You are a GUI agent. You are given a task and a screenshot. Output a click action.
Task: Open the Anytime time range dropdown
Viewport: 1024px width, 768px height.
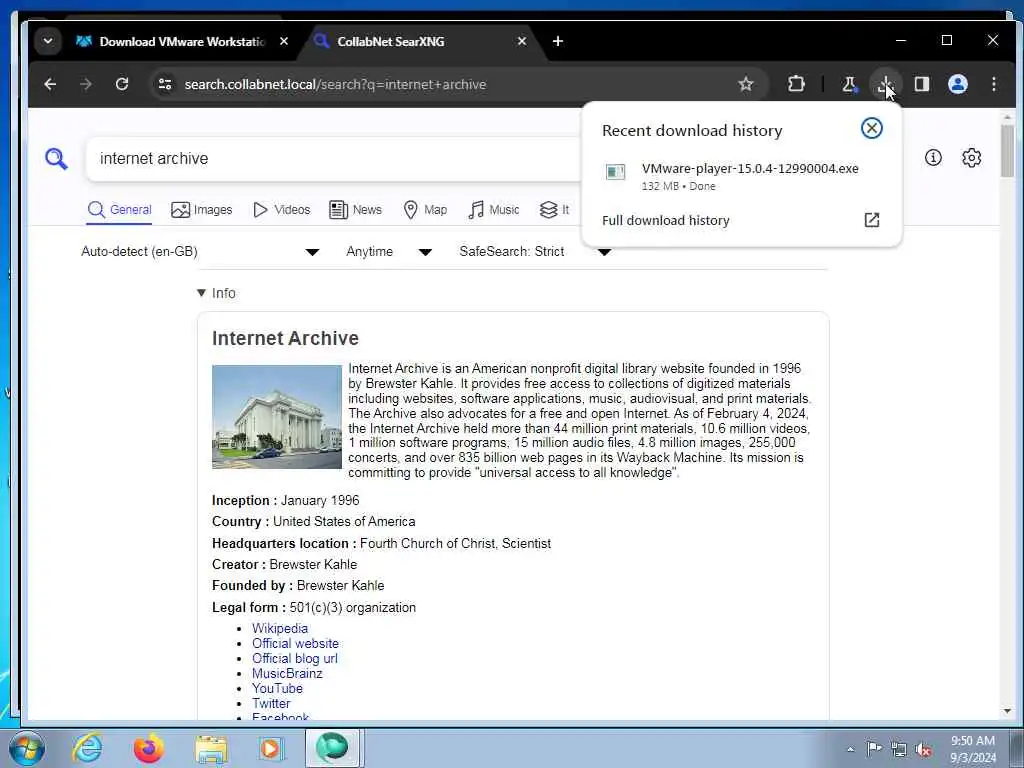[x=389, y=251]
